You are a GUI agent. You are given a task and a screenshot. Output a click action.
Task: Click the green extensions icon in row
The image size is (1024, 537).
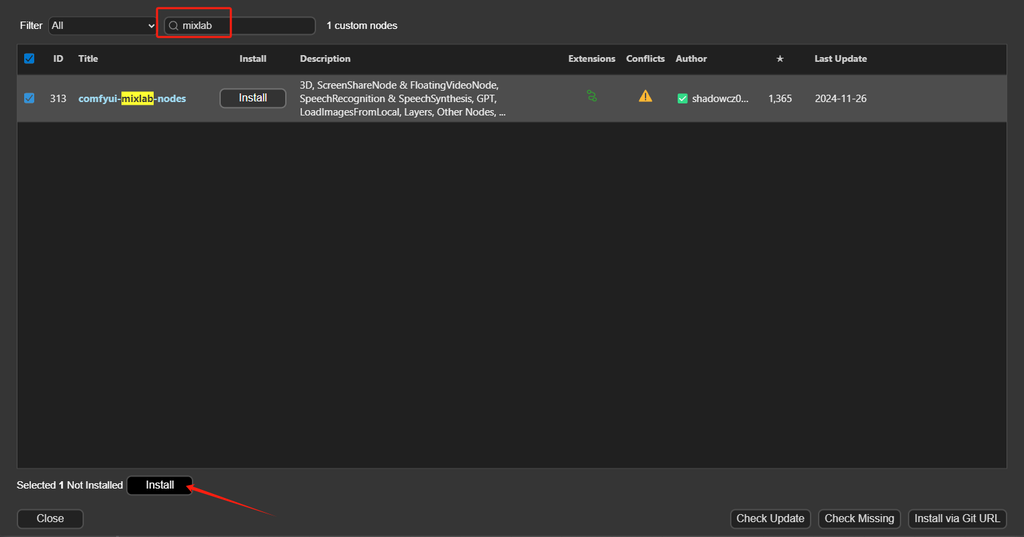[x=592, y=96]
